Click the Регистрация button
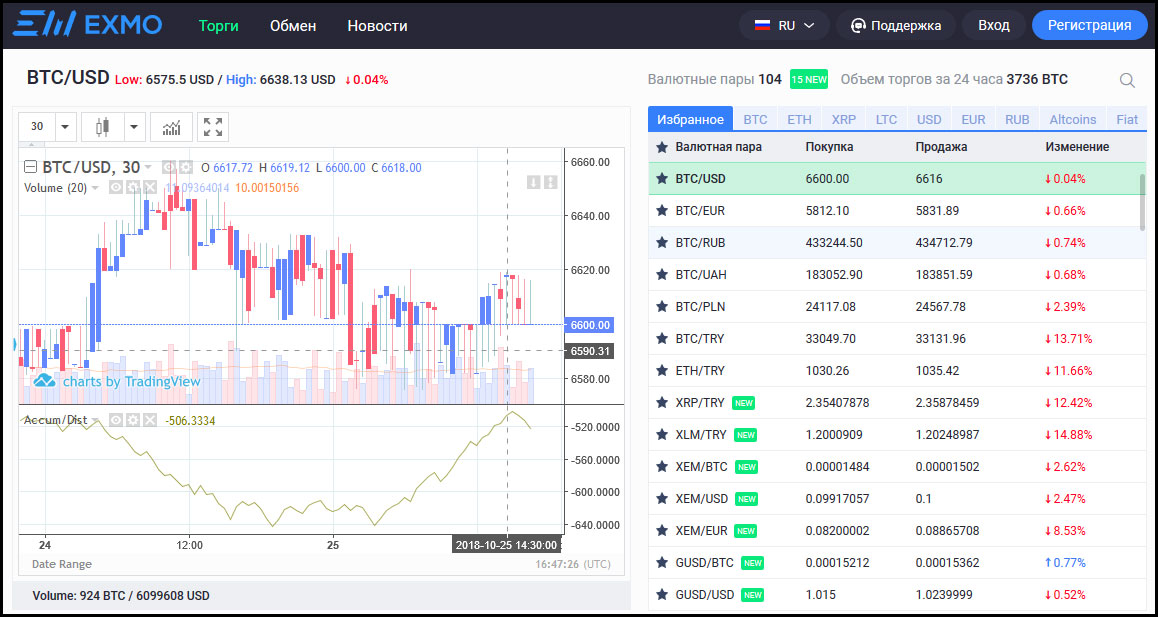Screen dimensions: 1158x617 1089,25
